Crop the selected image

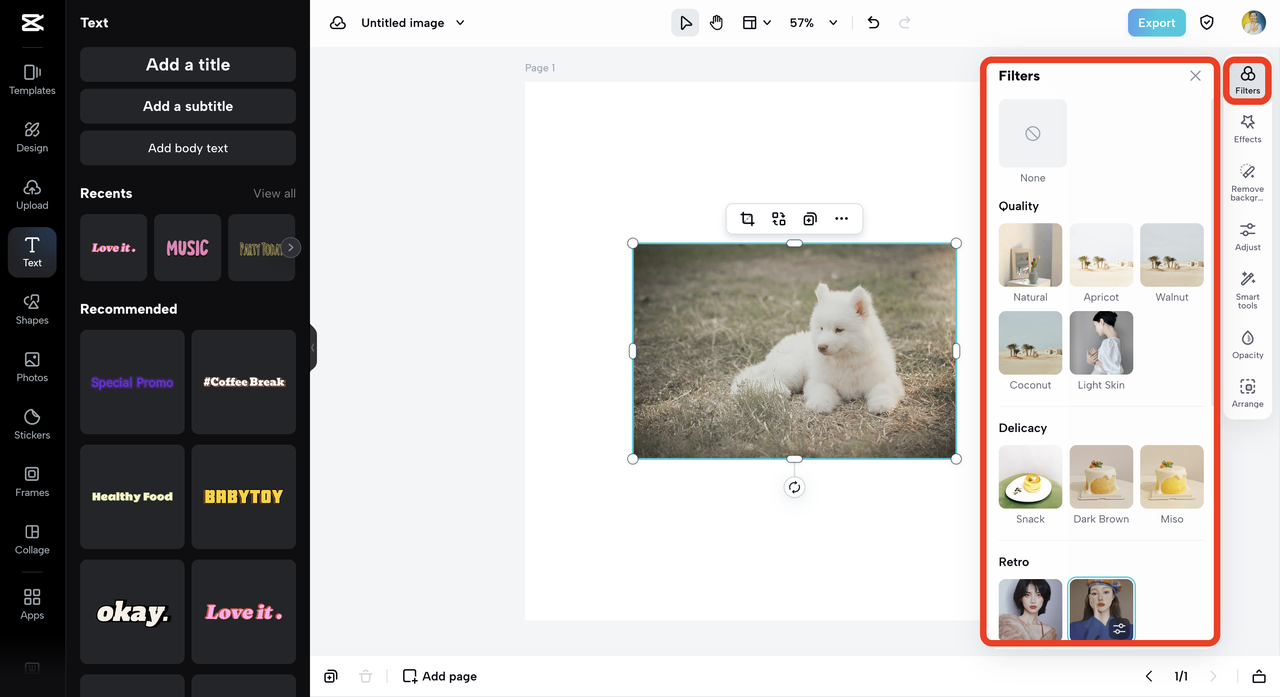point(747,219)
